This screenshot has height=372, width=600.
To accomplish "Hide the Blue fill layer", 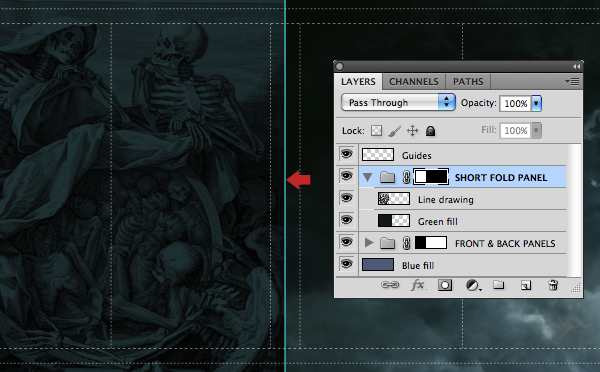I will pos(347,264).
